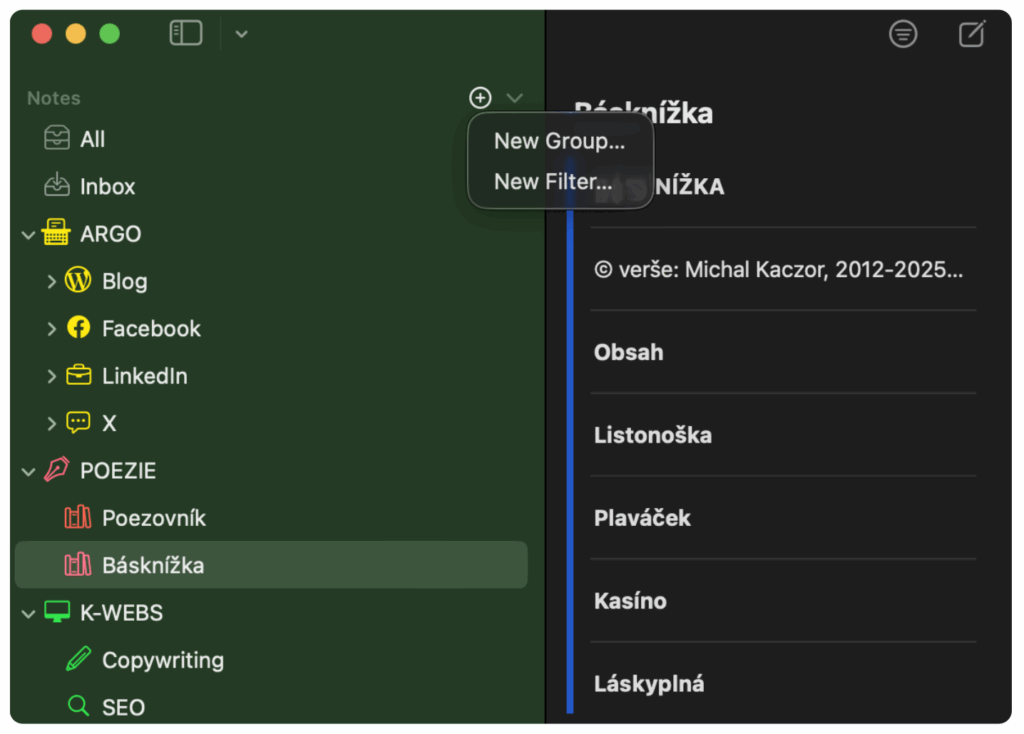Click the plus add icon in Notes header
The width and height of the screenshot is (1024, 734).
click(481, 98)
